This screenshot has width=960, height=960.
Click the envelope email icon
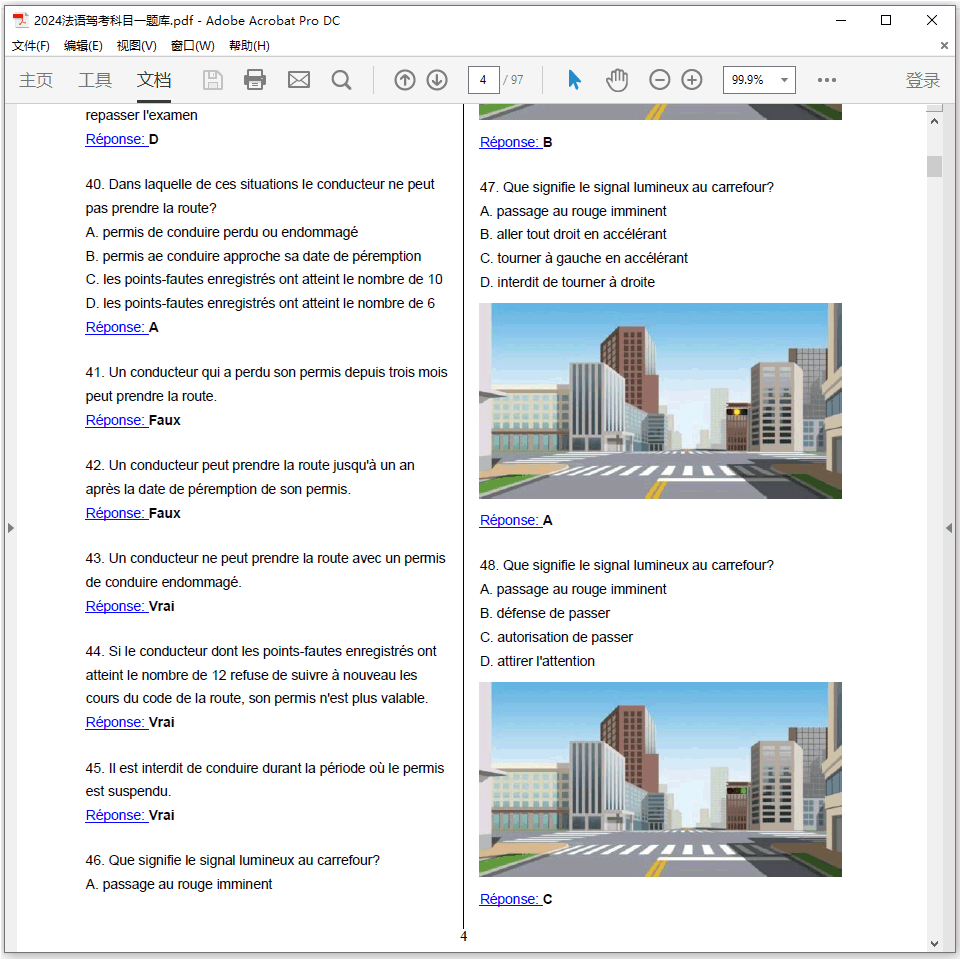298,80
